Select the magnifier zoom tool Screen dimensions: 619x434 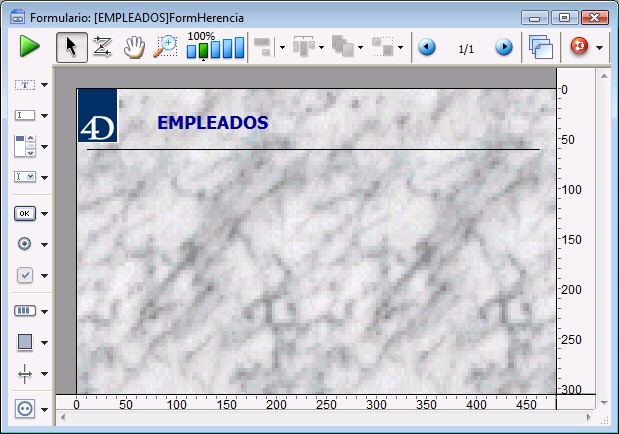coord(165,46)
